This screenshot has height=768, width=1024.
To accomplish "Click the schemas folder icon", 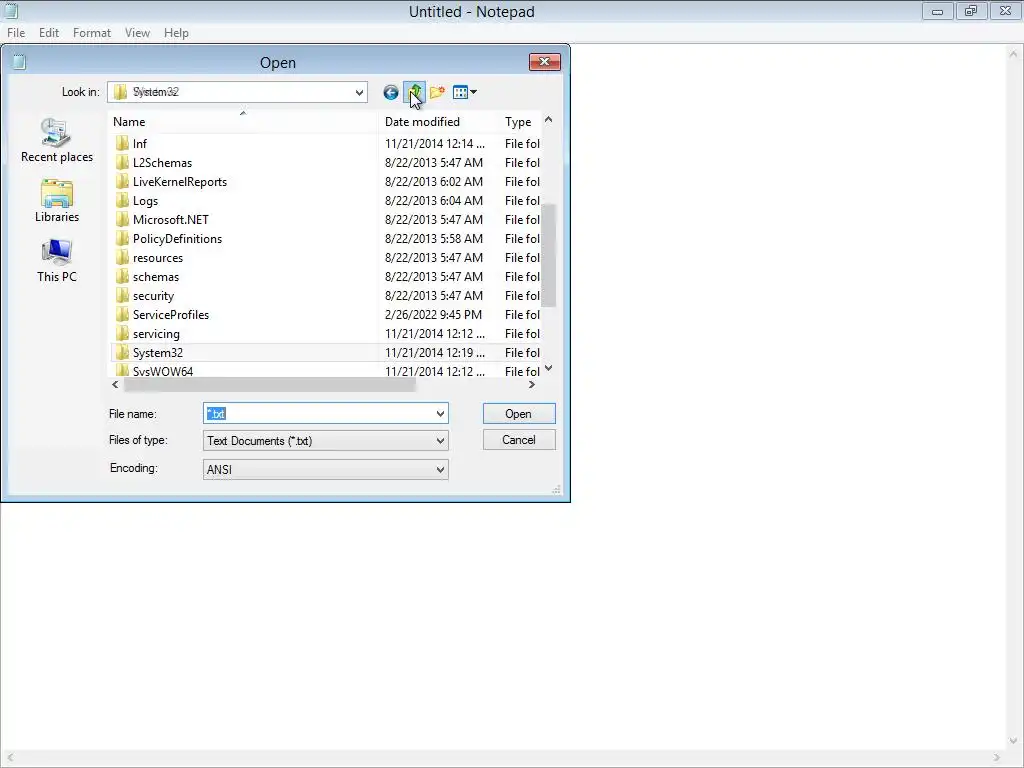I will 122,276.
